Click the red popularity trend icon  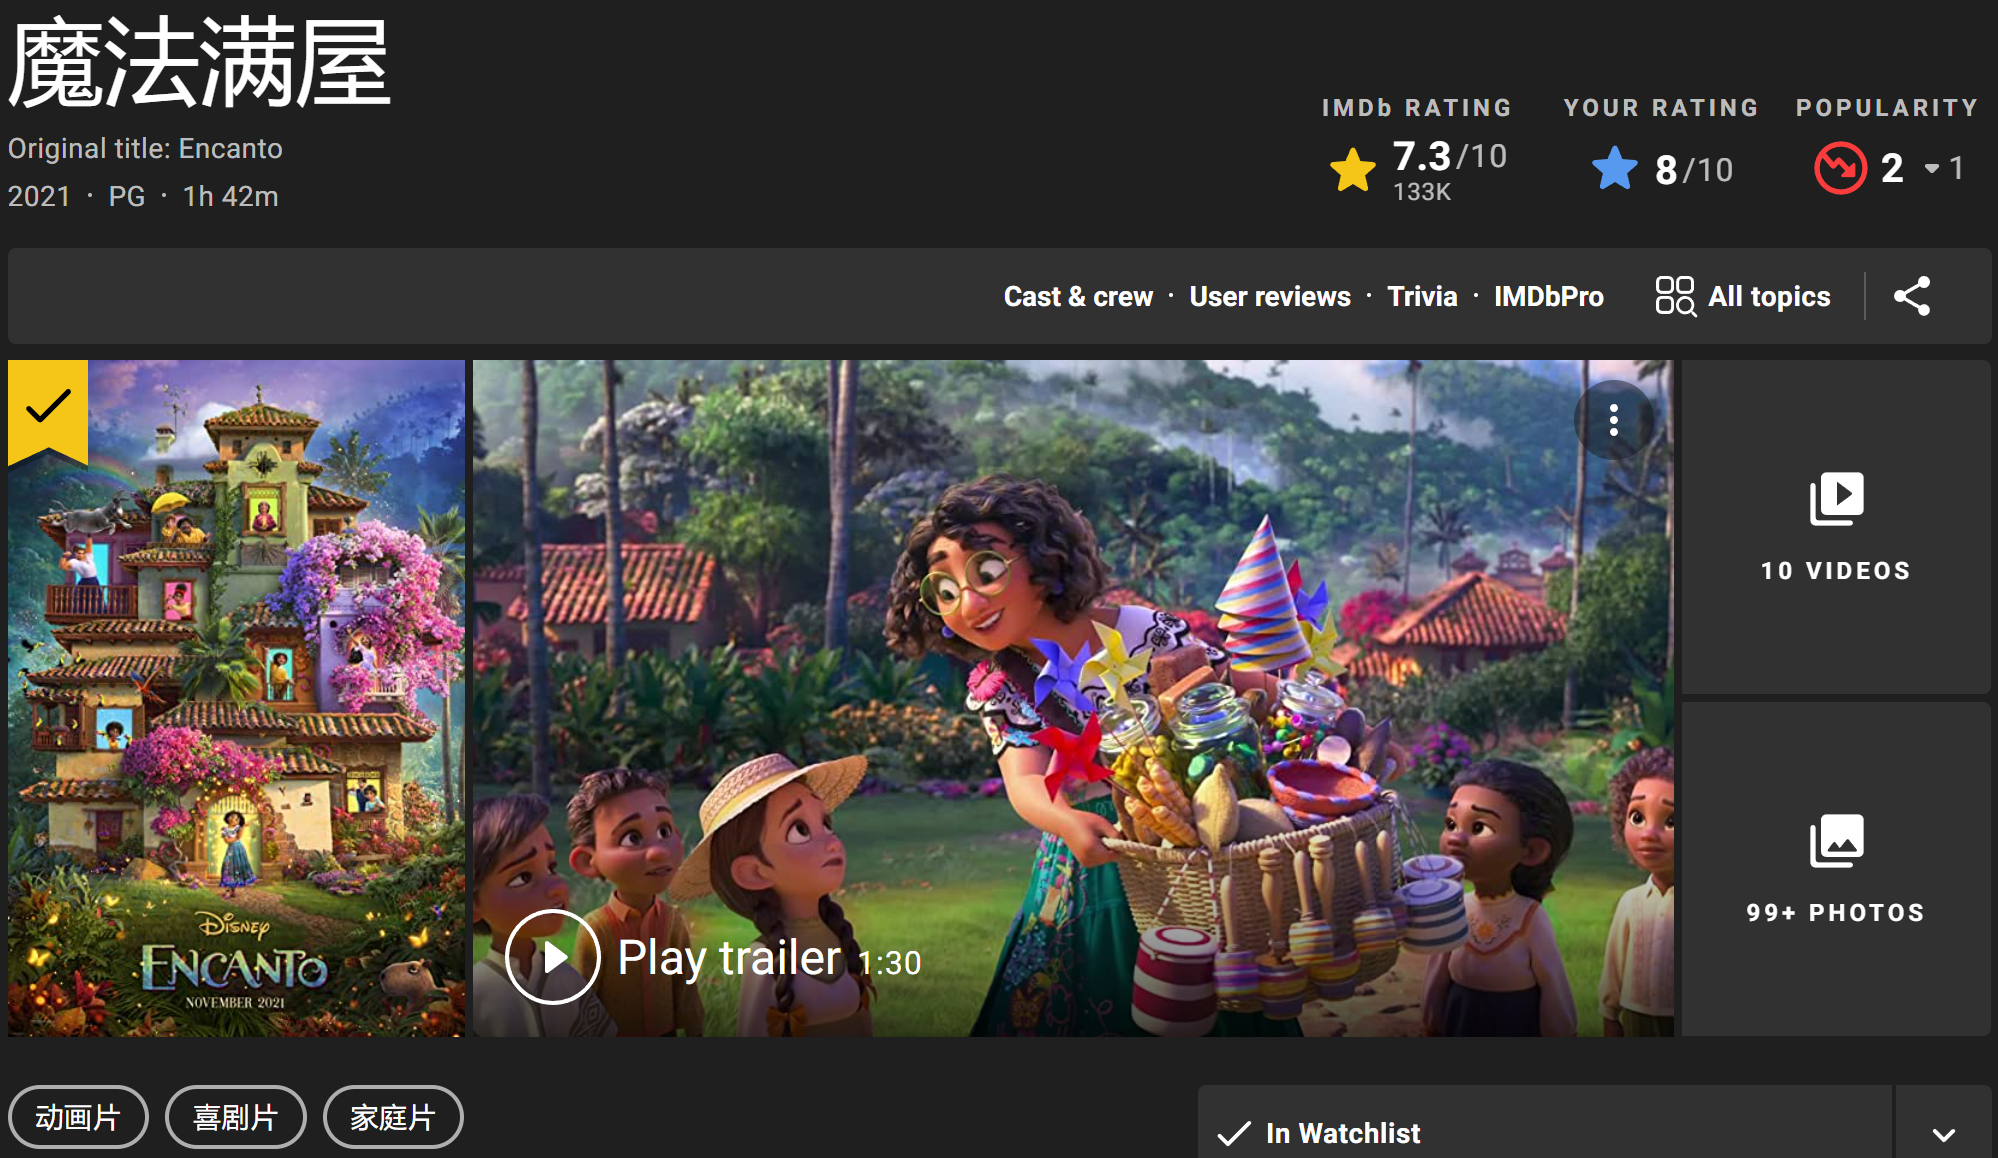[x=1840, y=168]
